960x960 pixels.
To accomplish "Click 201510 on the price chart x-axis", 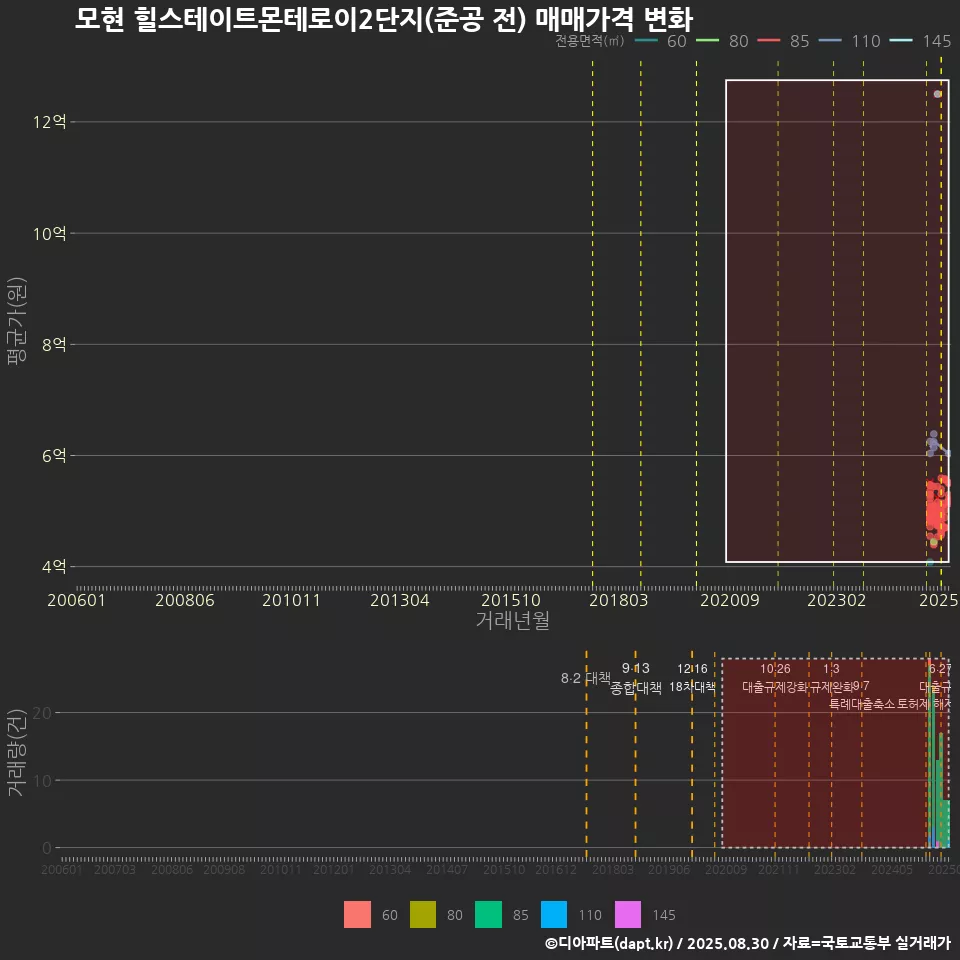I will click(511, 600).
